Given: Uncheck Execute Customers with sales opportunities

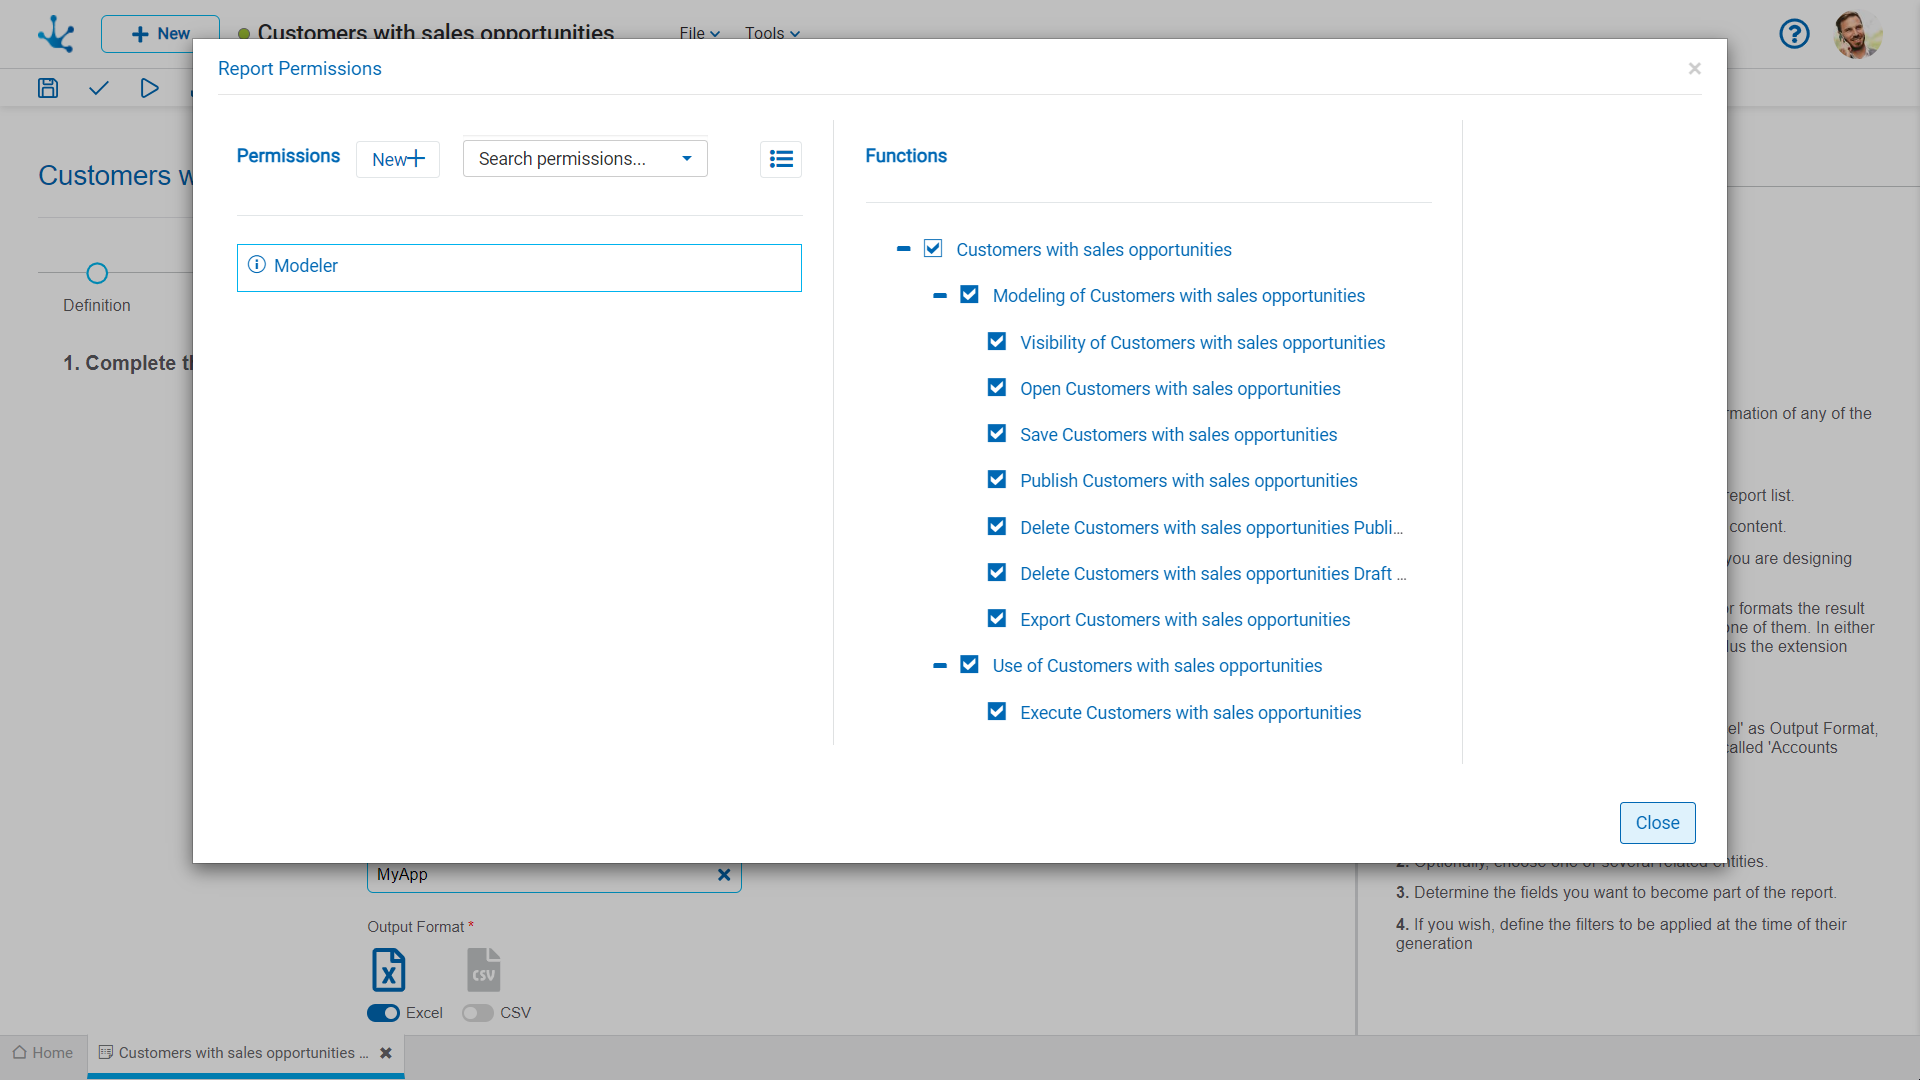Looking at the screenshot, I should [997, 712].
